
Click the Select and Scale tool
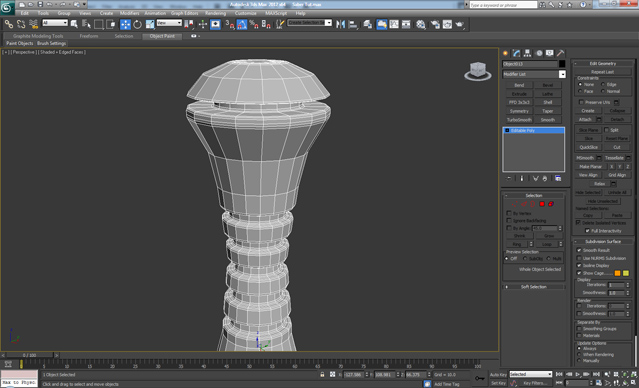(x=150, y=24)
